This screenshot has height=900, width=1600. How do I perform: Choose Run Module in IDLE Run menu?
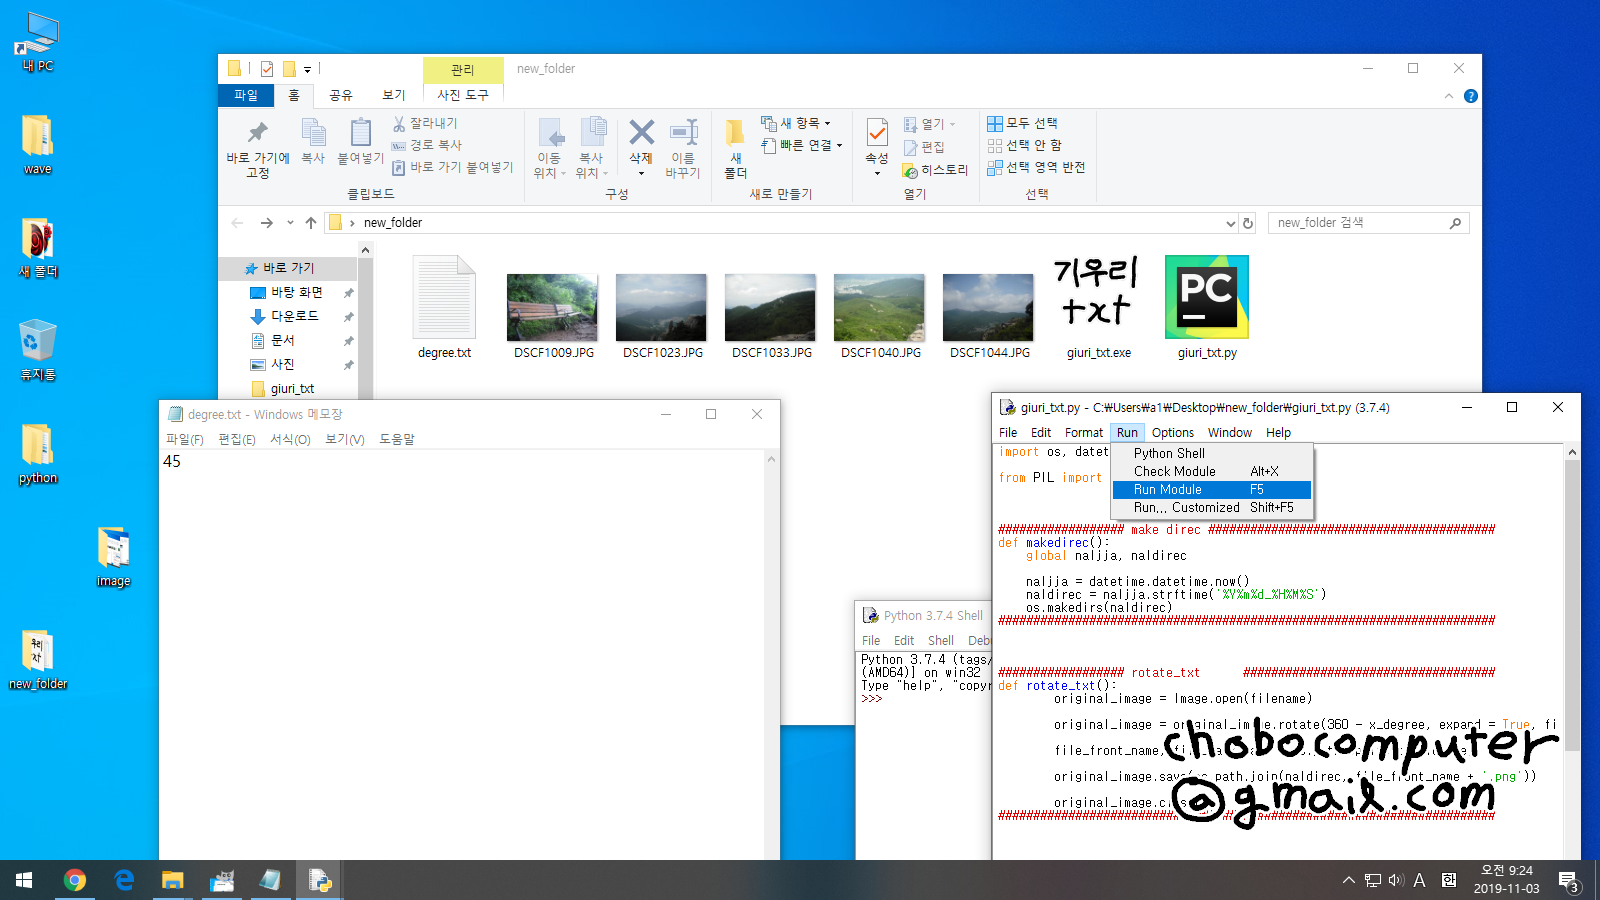(x=1212, y=489)
